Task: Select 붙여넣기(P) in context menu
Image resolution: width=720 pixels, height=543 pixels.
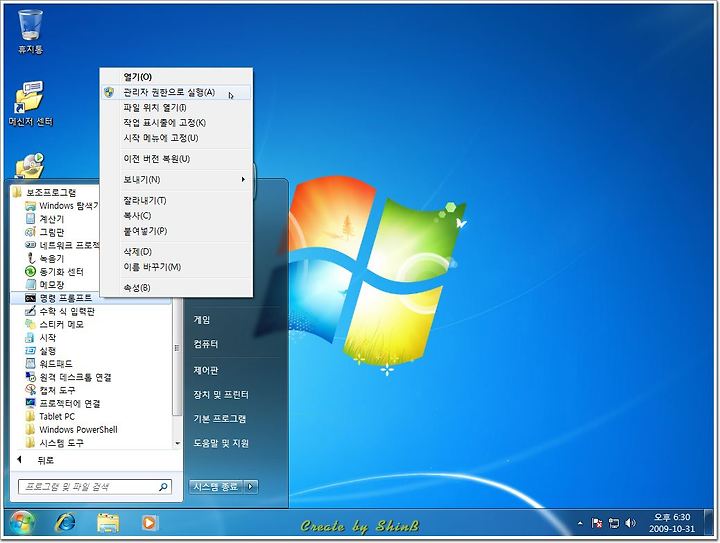Action: 176,231
